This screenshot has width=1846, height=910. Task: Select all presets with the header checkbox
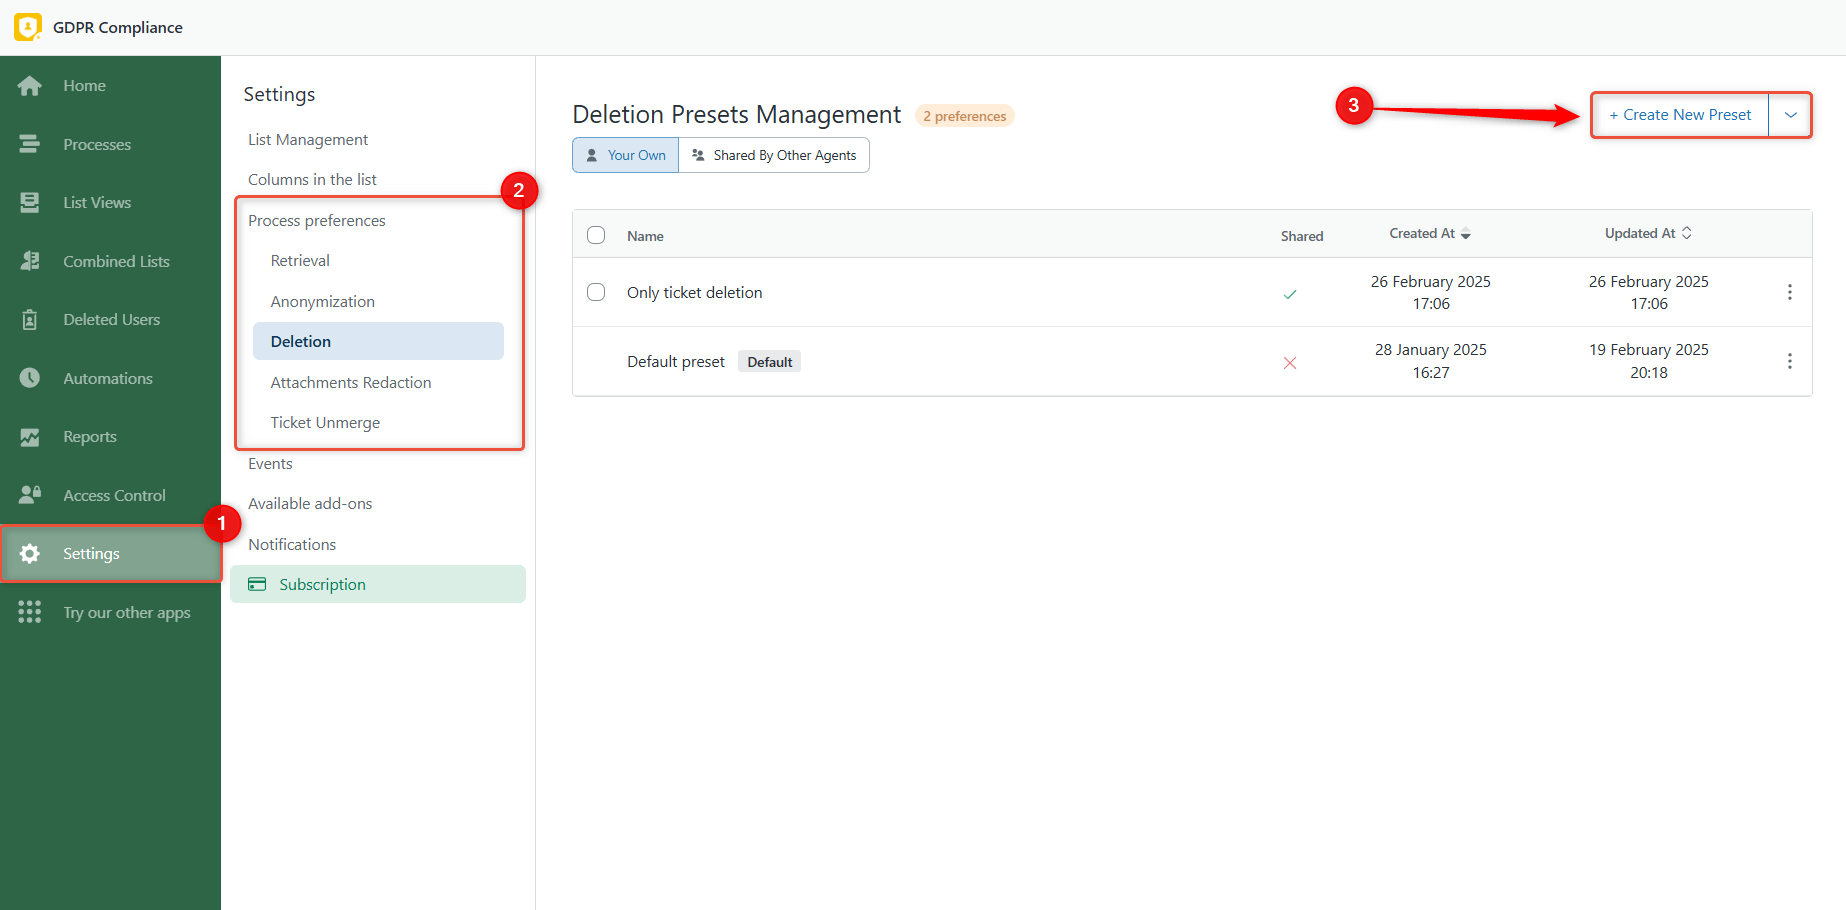coord(596,234)
